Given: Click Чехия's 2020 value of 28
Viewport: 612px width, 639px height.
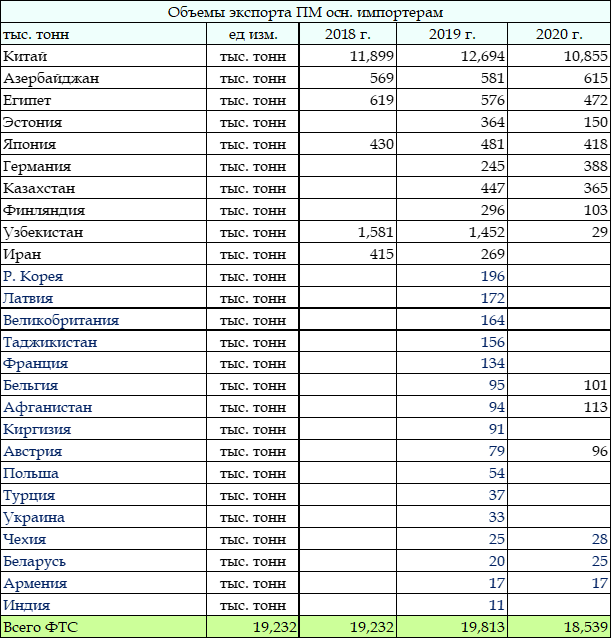Looking at the screenshot, I should [599, 540].
